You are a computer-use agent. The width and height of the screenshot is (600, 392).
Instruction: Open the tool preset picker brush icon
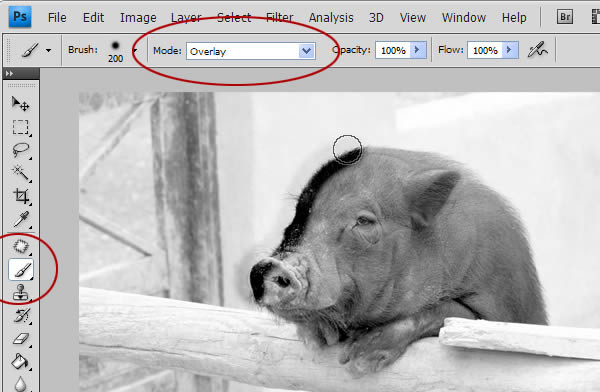click(x=30, y=50)
